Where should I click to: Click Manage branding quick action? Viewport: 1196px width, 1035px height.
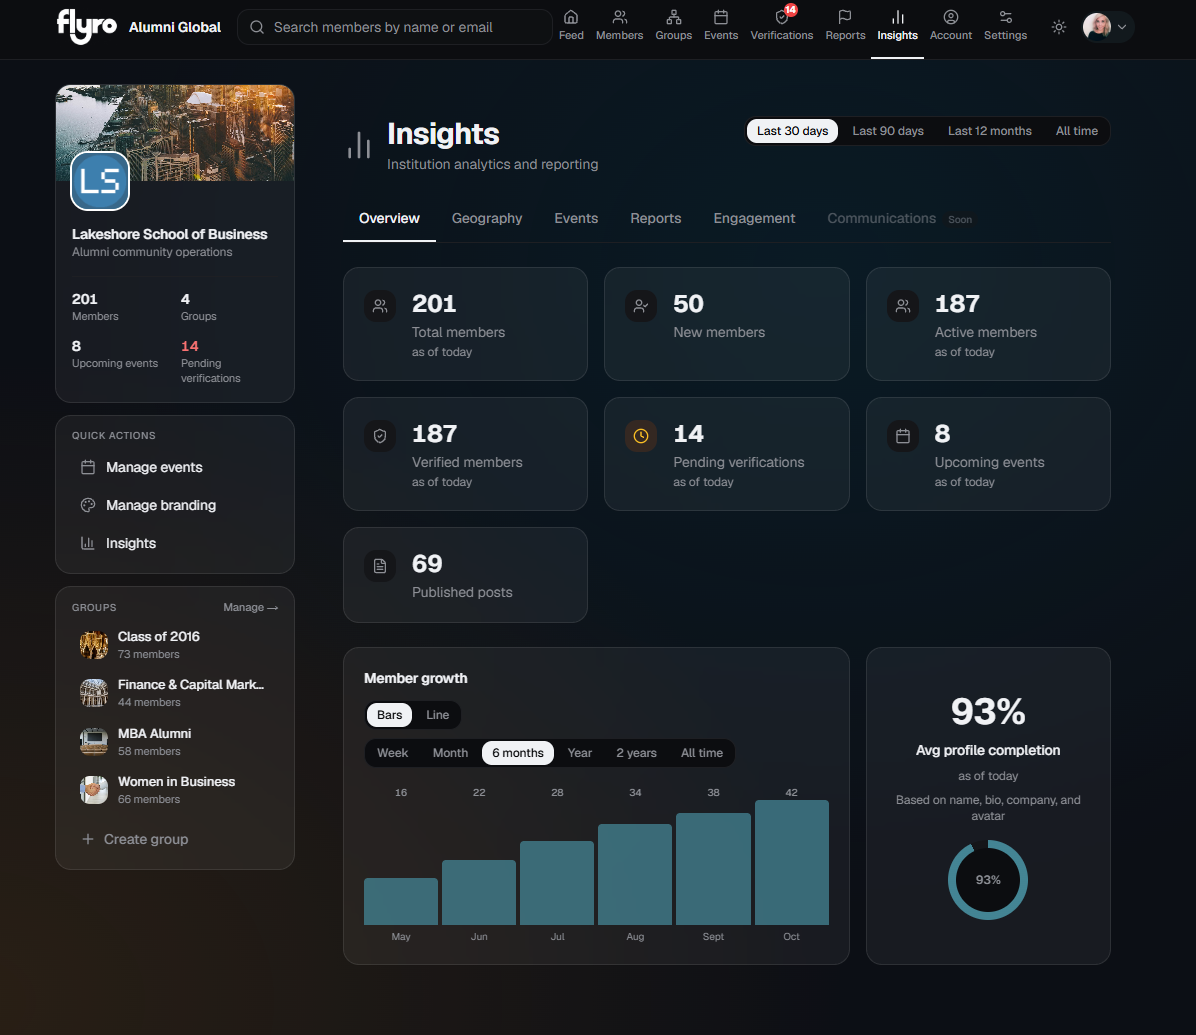click(x=175, y=505)
